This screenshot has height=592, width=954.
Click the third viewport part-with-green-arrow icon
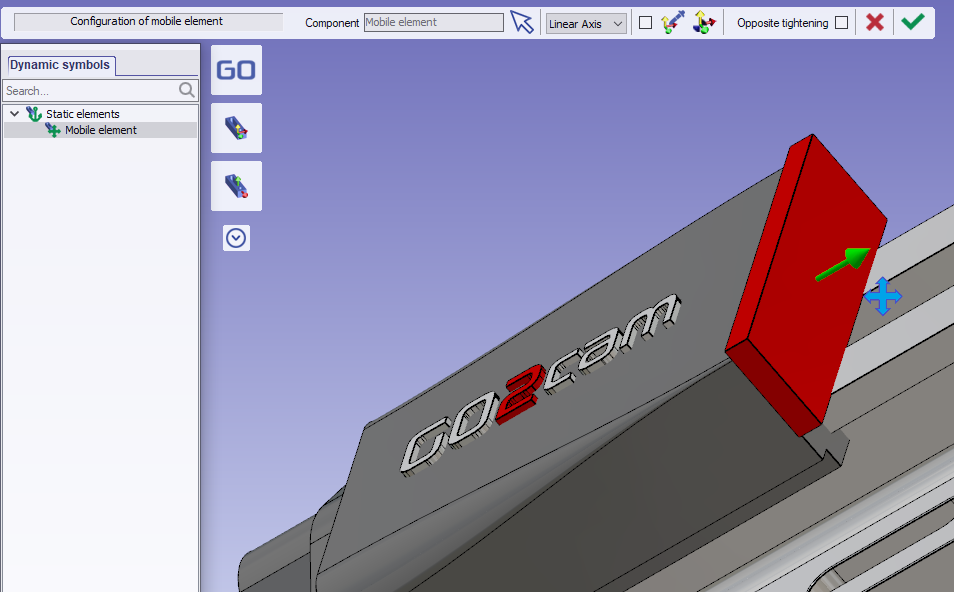coord(236,186)
